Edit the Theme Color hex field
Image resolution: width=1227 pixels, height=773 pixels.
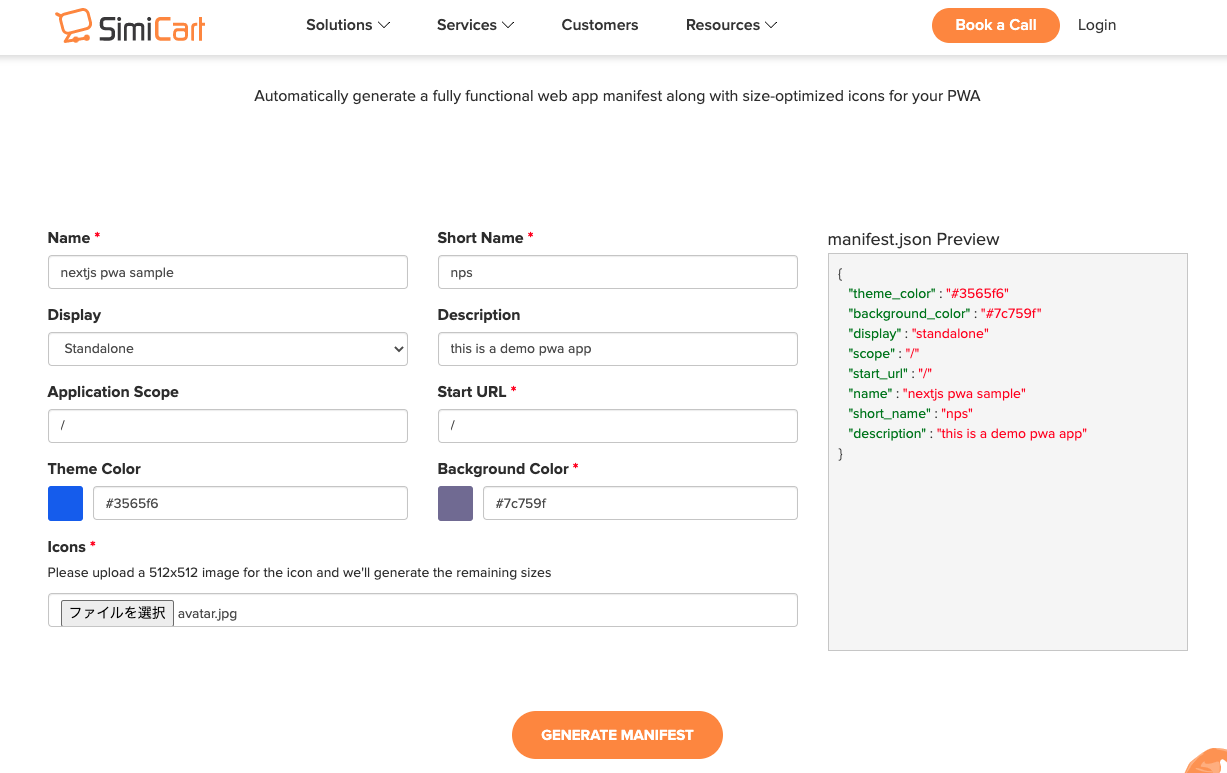click(250, 503)
